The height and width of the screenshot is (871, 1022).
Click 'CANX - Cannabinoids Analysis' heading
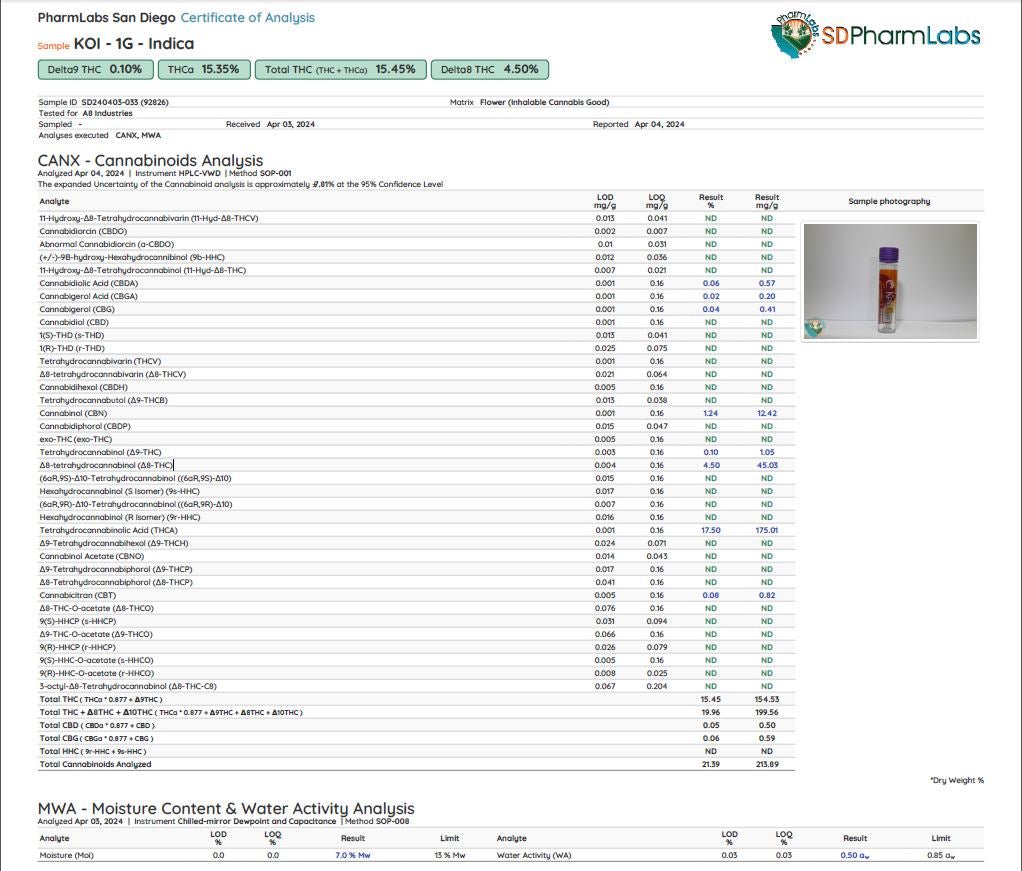151,160
